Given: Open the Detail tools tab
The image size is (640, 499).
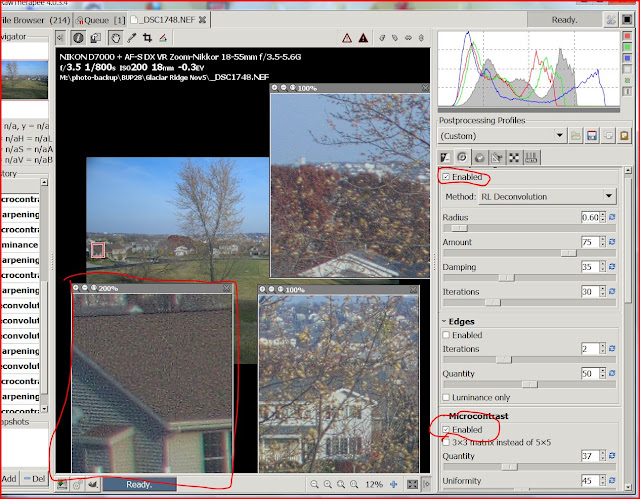Looking at the screenshot, I should [x=462, y=157].
